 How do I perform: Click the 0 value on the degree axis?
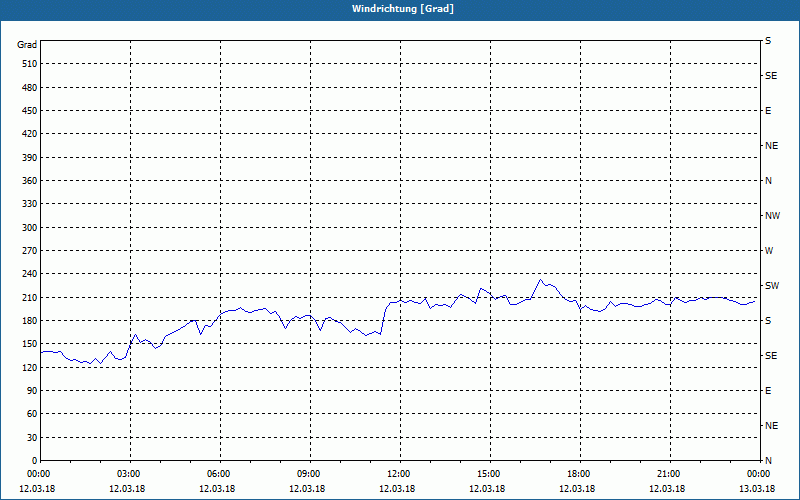34,460
